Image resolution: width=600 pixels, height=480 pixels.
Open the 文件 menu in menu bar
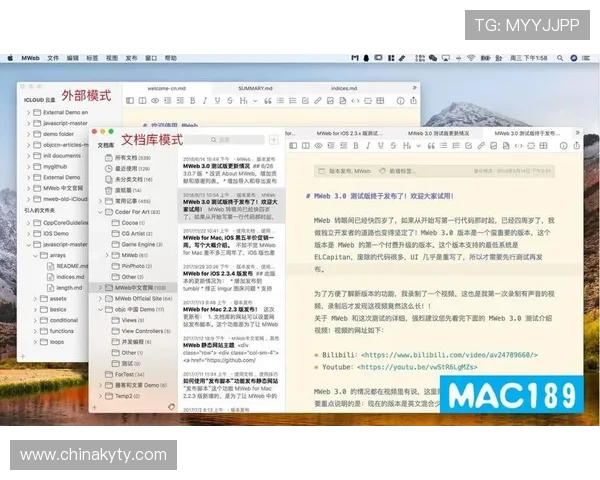[53, 58]
